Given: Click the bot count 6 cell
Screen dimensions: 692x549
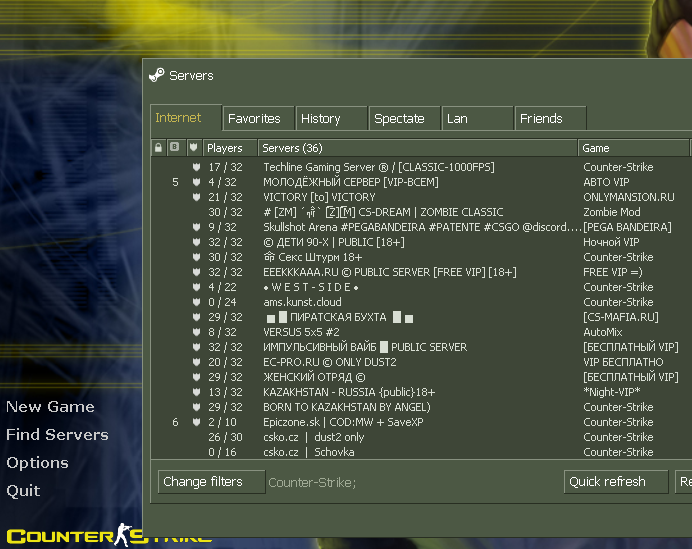Looking at the screenshot, I should tap(175, 422).
